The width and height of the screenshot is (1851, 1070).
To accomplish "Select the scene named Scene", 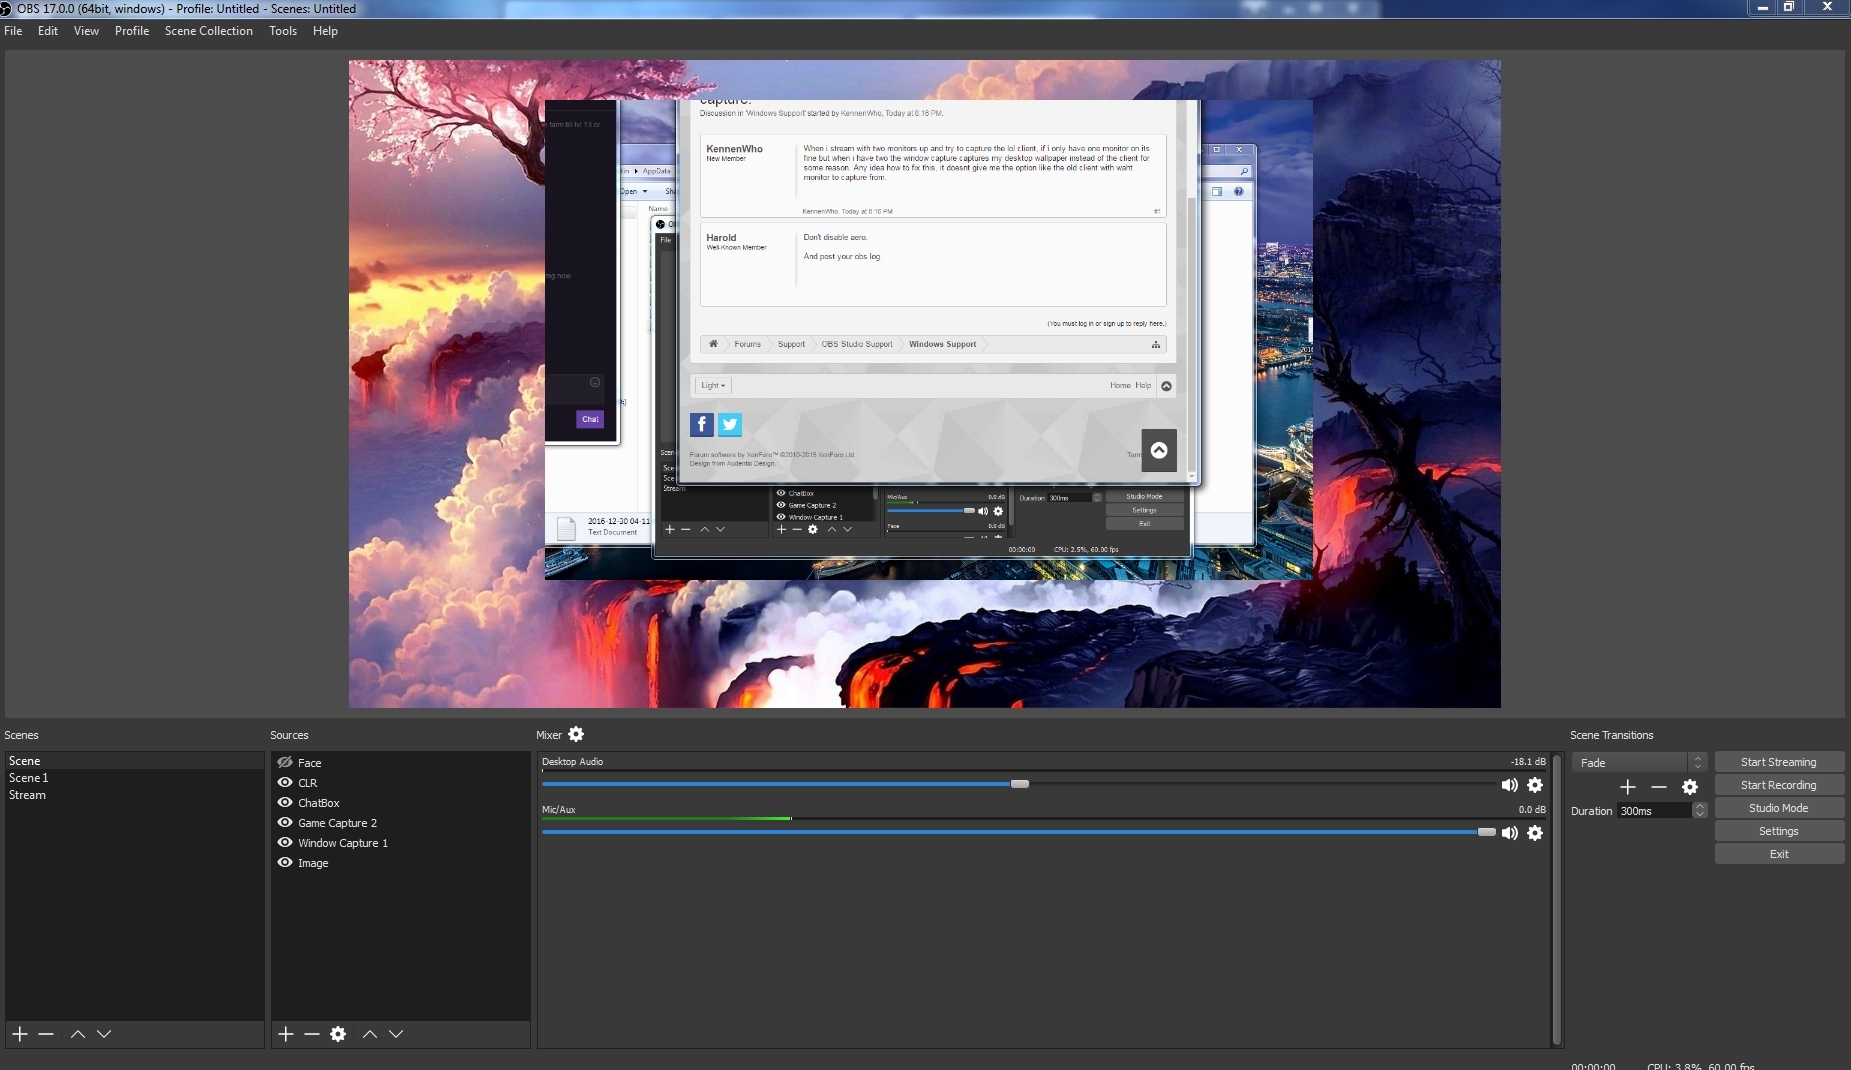I will click(x=135, y=761).
